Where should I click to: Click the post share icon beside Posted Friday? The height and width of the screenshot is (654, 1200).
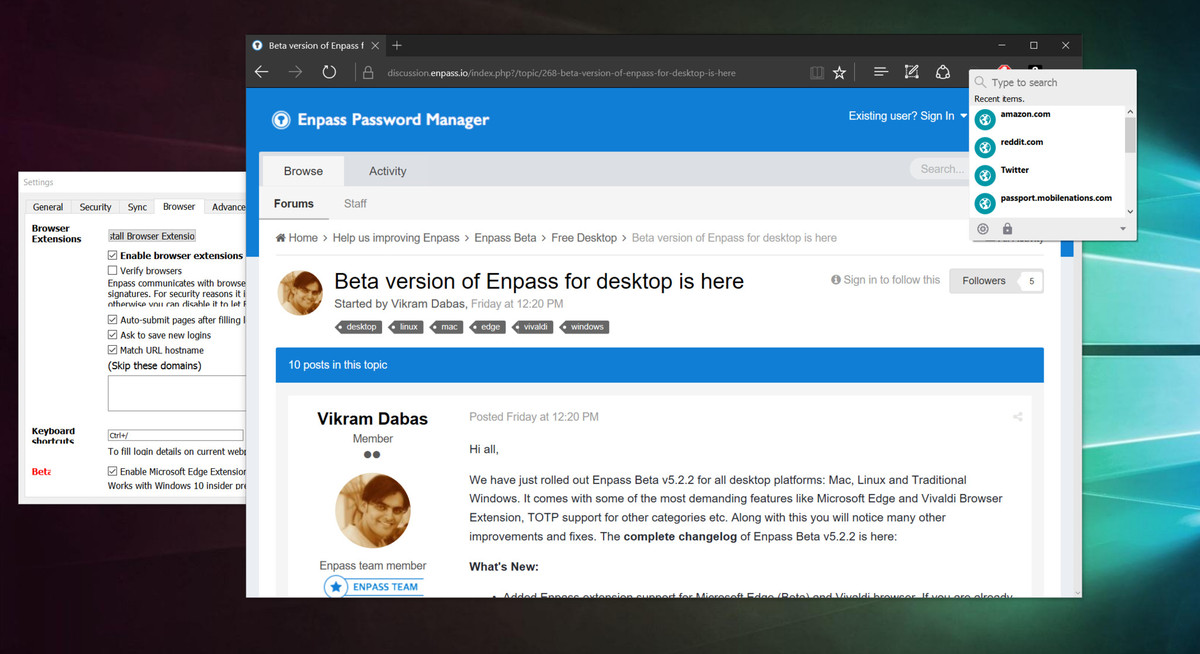click(1018, 417)
